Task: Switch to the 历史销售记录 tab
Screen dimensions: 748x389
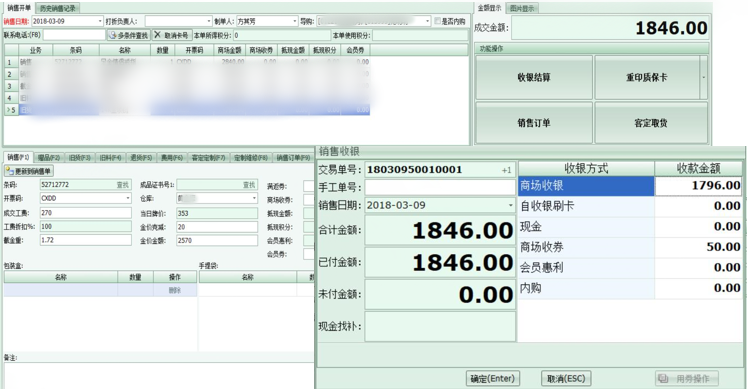Action: coord(58,8)
